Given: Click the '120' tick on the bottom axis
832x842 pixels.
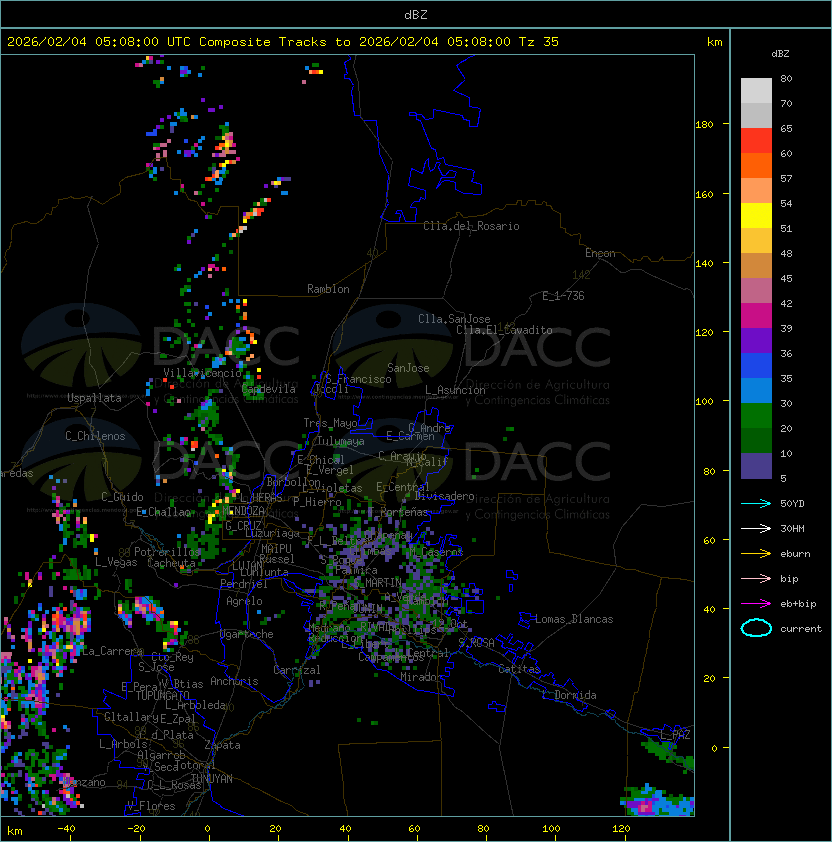Looking at the screenshot, I should click(620, 829).
